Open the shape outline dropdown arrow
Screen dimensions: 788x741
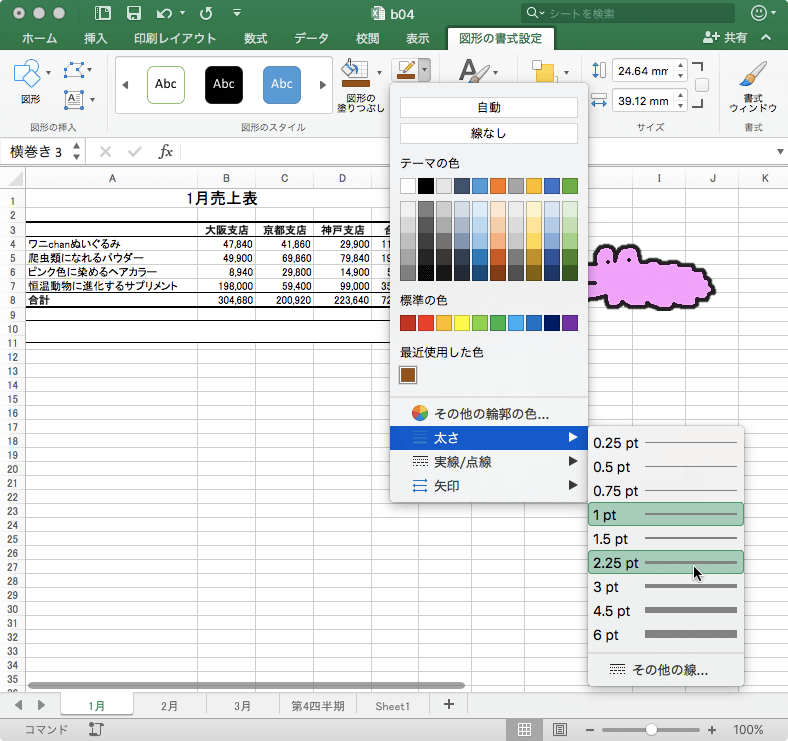[425, 70]
